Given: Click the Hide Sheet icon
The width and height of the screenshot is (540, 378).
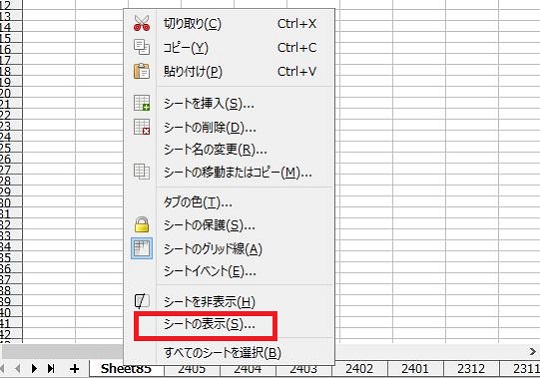Looking at the screenshot, I should click(142, 302).
